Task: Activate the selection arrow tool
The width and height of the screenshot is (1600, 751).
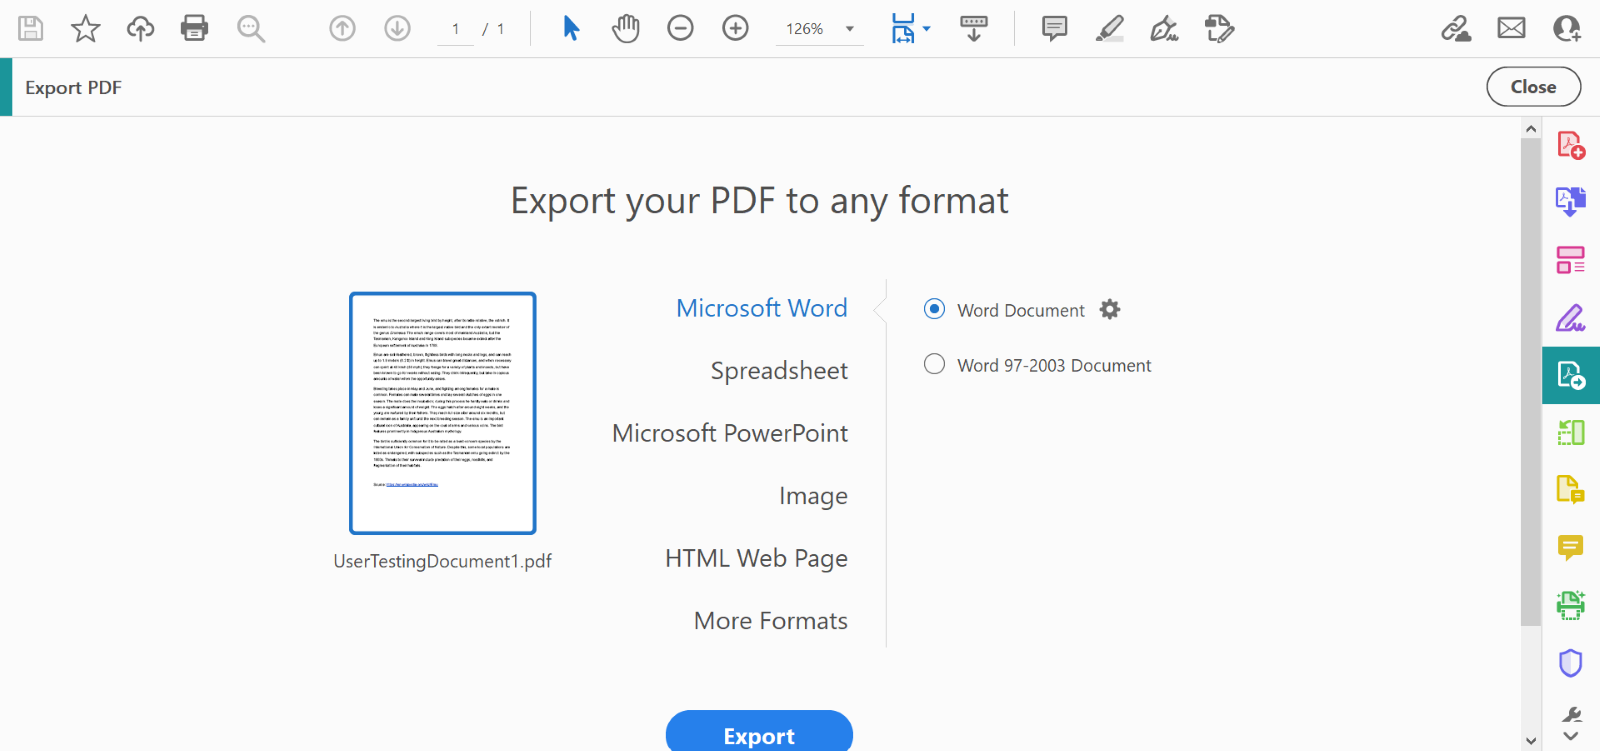Action: 571,28
